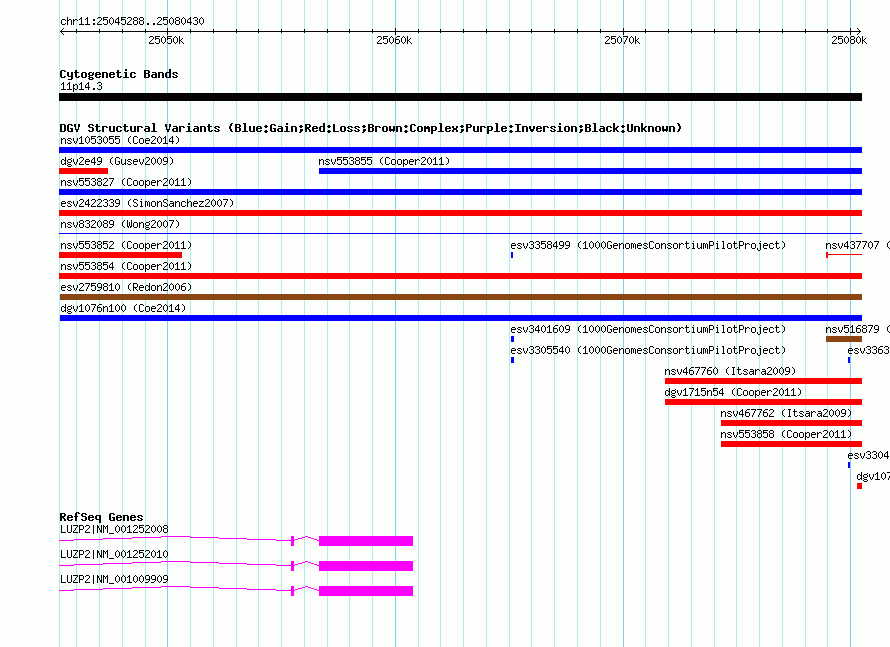
Task: Open esv3358499 (1000GenomesConsortiumPilotProject) label
Action: click(648, 245)
